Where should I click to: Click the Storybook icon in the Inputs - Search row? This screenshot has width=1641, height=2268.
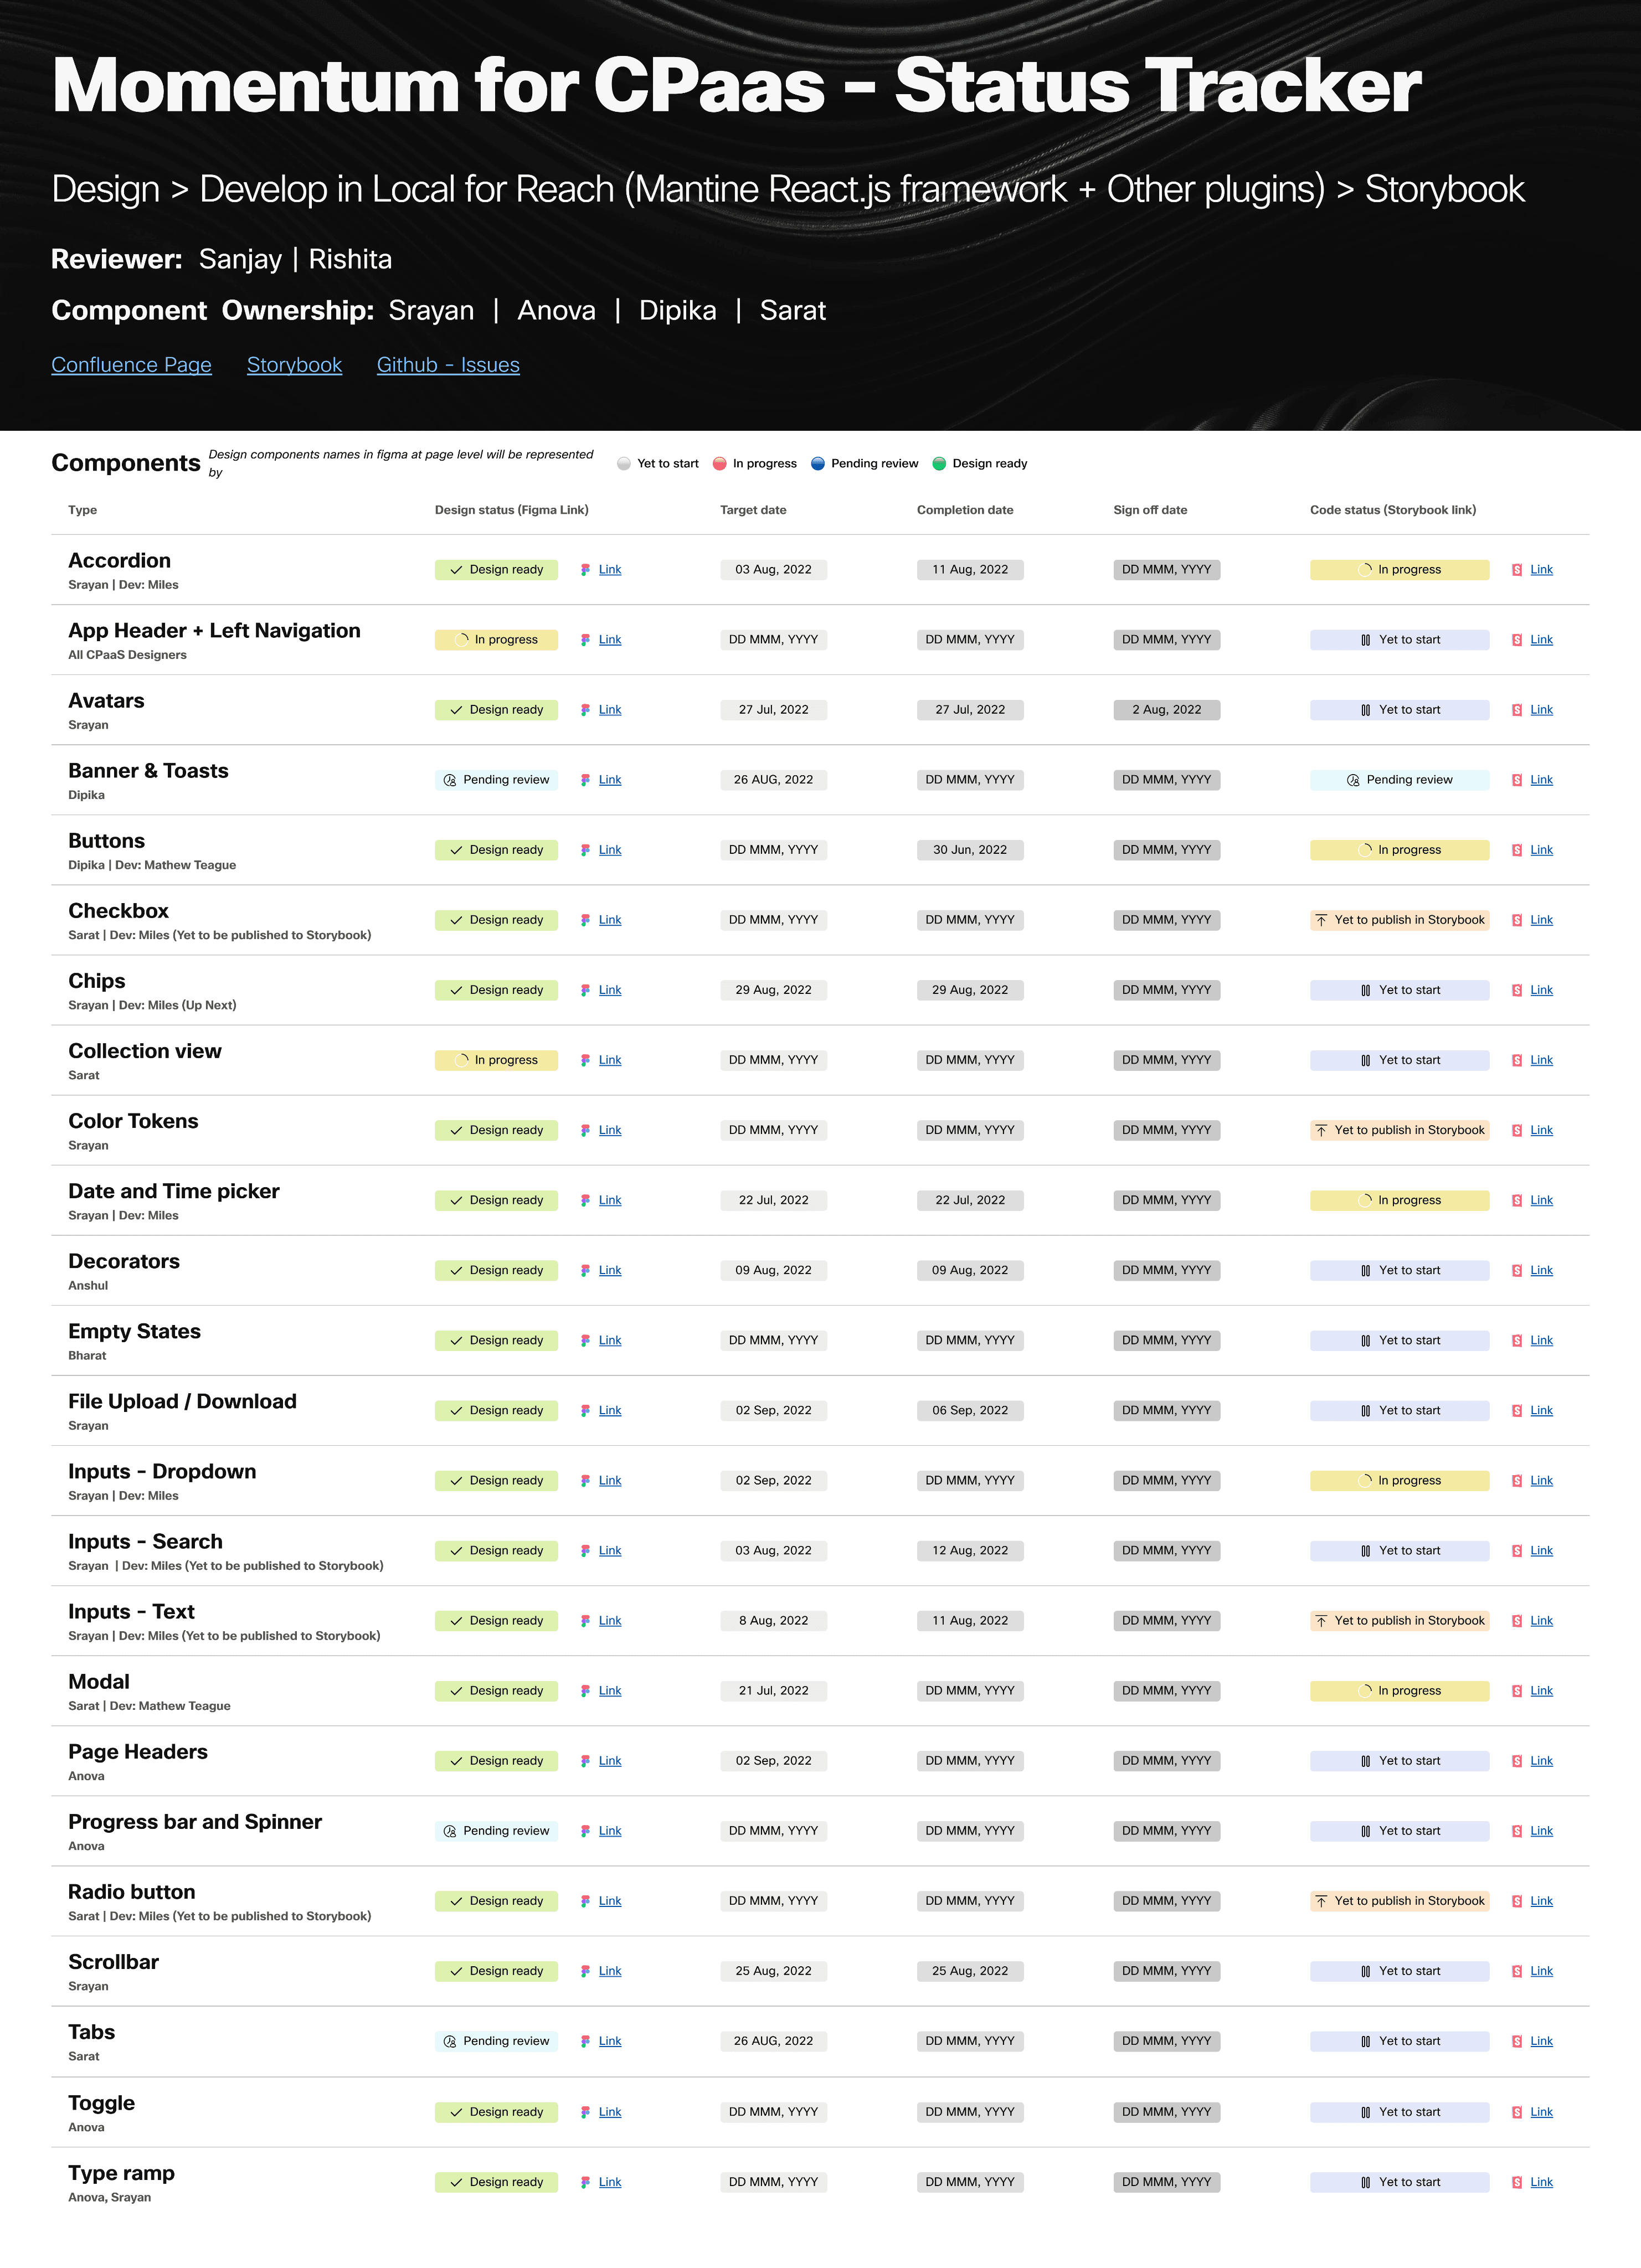1517,1551
